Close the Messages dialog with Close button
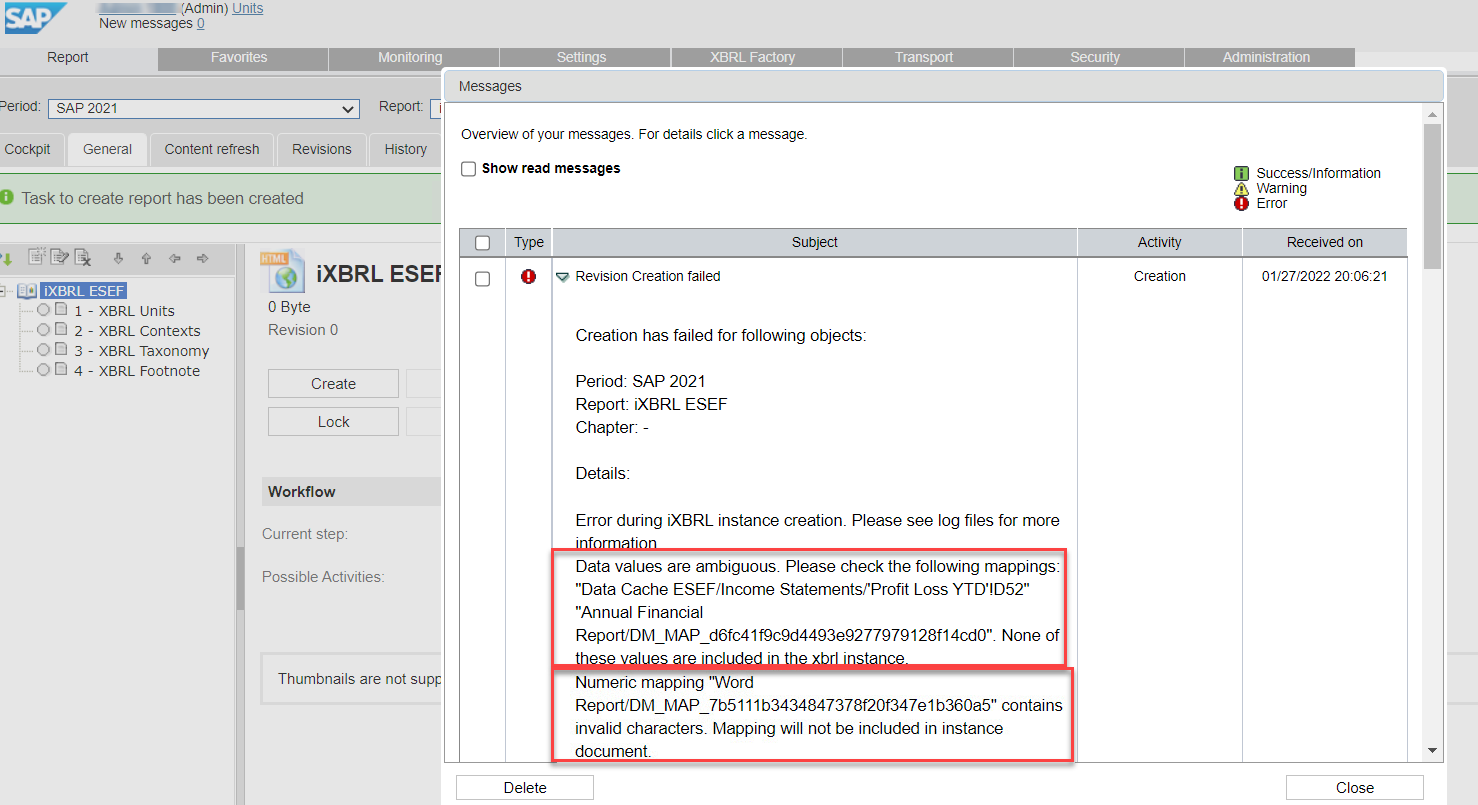The height and width of the screenshot is (805, 1478). [1355, 788]
